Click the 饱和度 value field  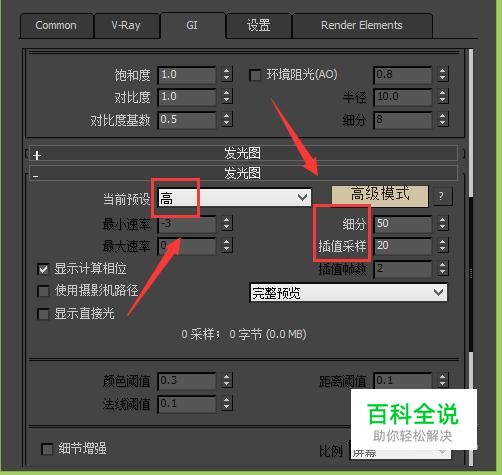pyautogui.click(x=187, y=74)
